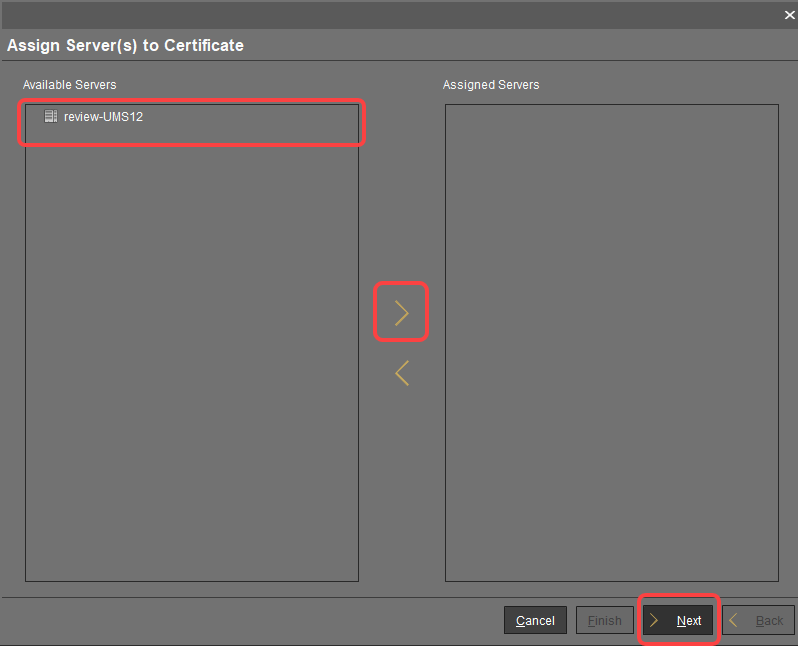Go back using the Back label

point(769,621)
